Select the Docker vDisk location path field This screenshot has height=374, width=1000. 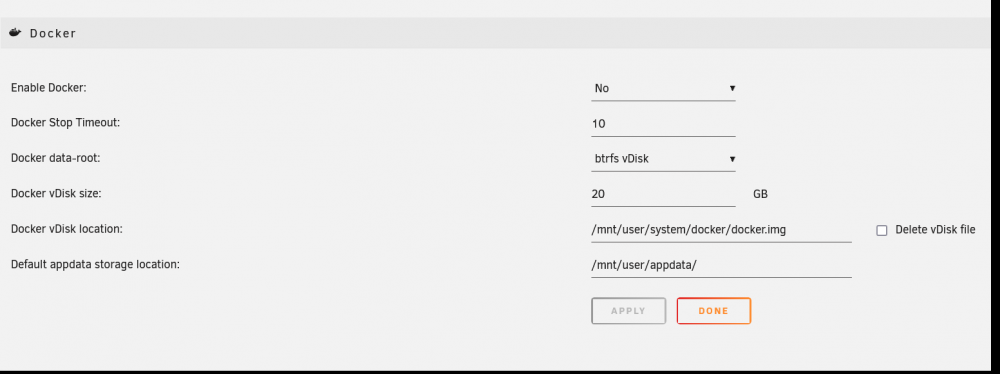coord(721,230)
